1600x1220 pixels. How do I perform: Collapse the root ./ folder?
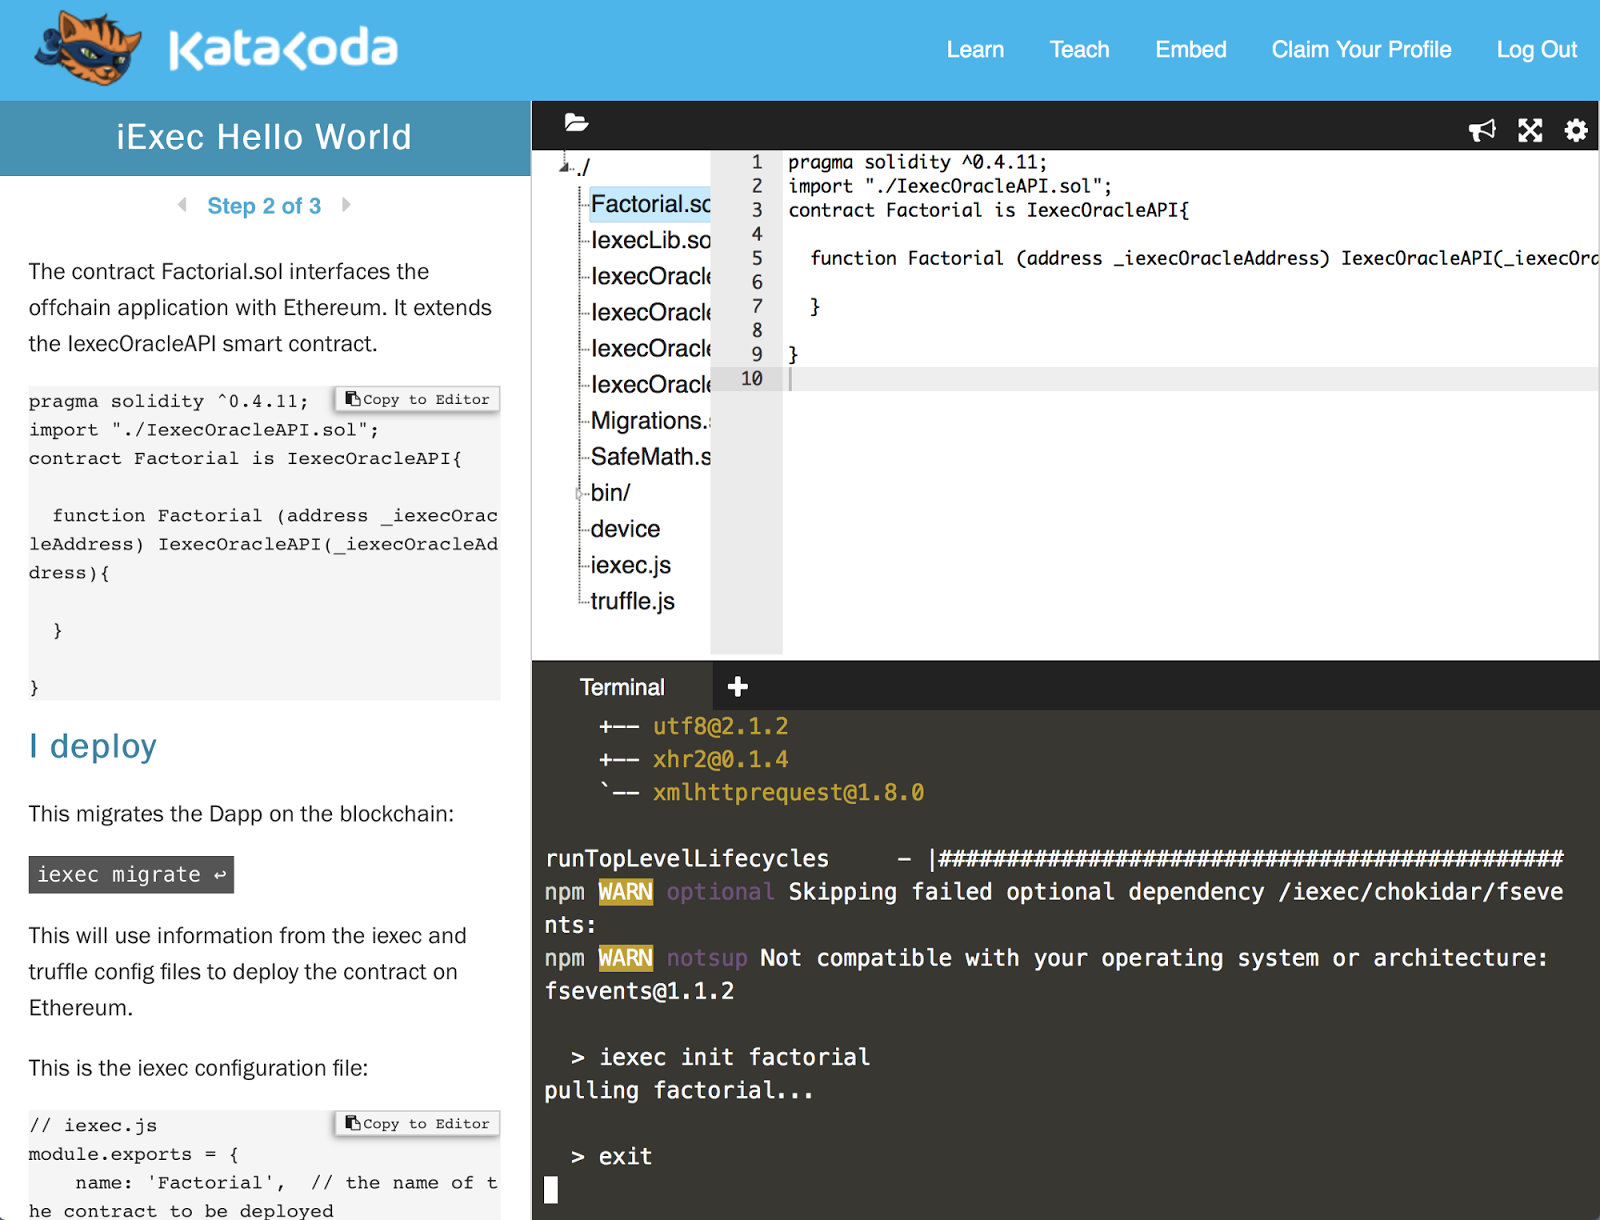[565, 167]
